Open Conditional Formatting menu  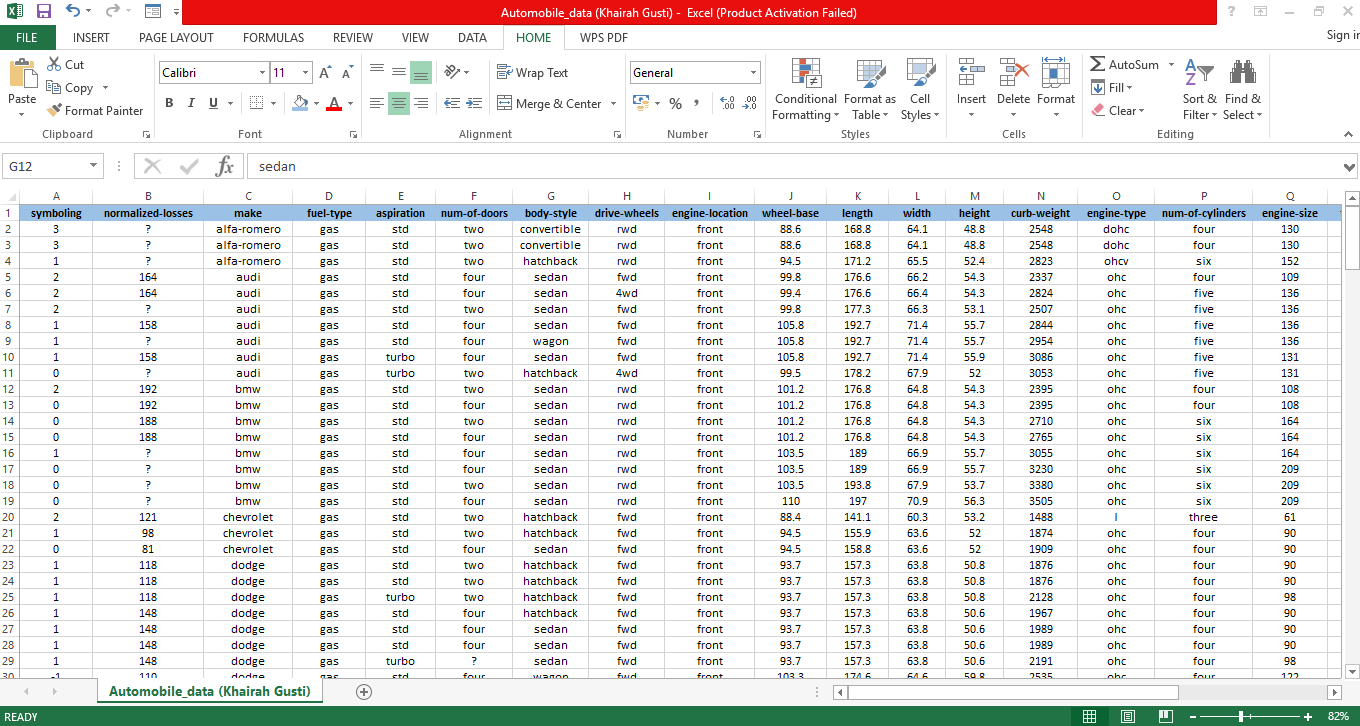click(x=805, y=89)
